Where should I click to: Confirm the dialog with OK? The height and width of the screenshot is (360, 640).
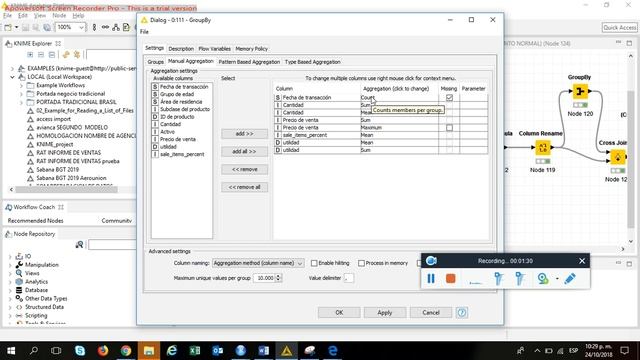coord(339,313)
